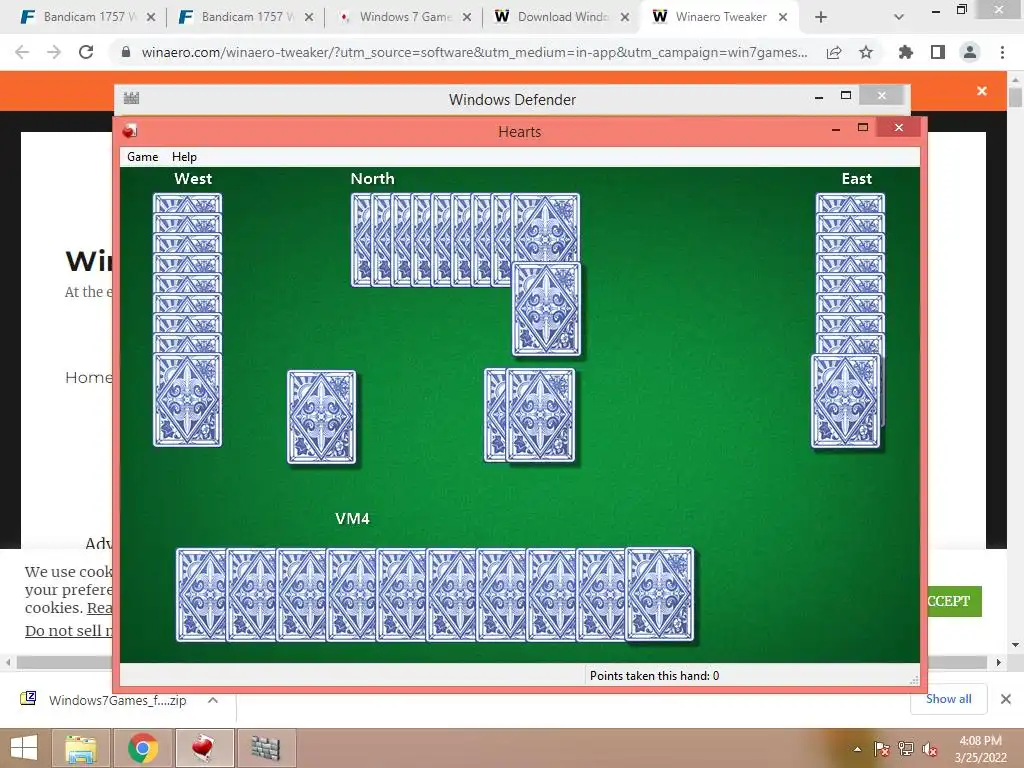Reload the winaero page

coord(86,52)
